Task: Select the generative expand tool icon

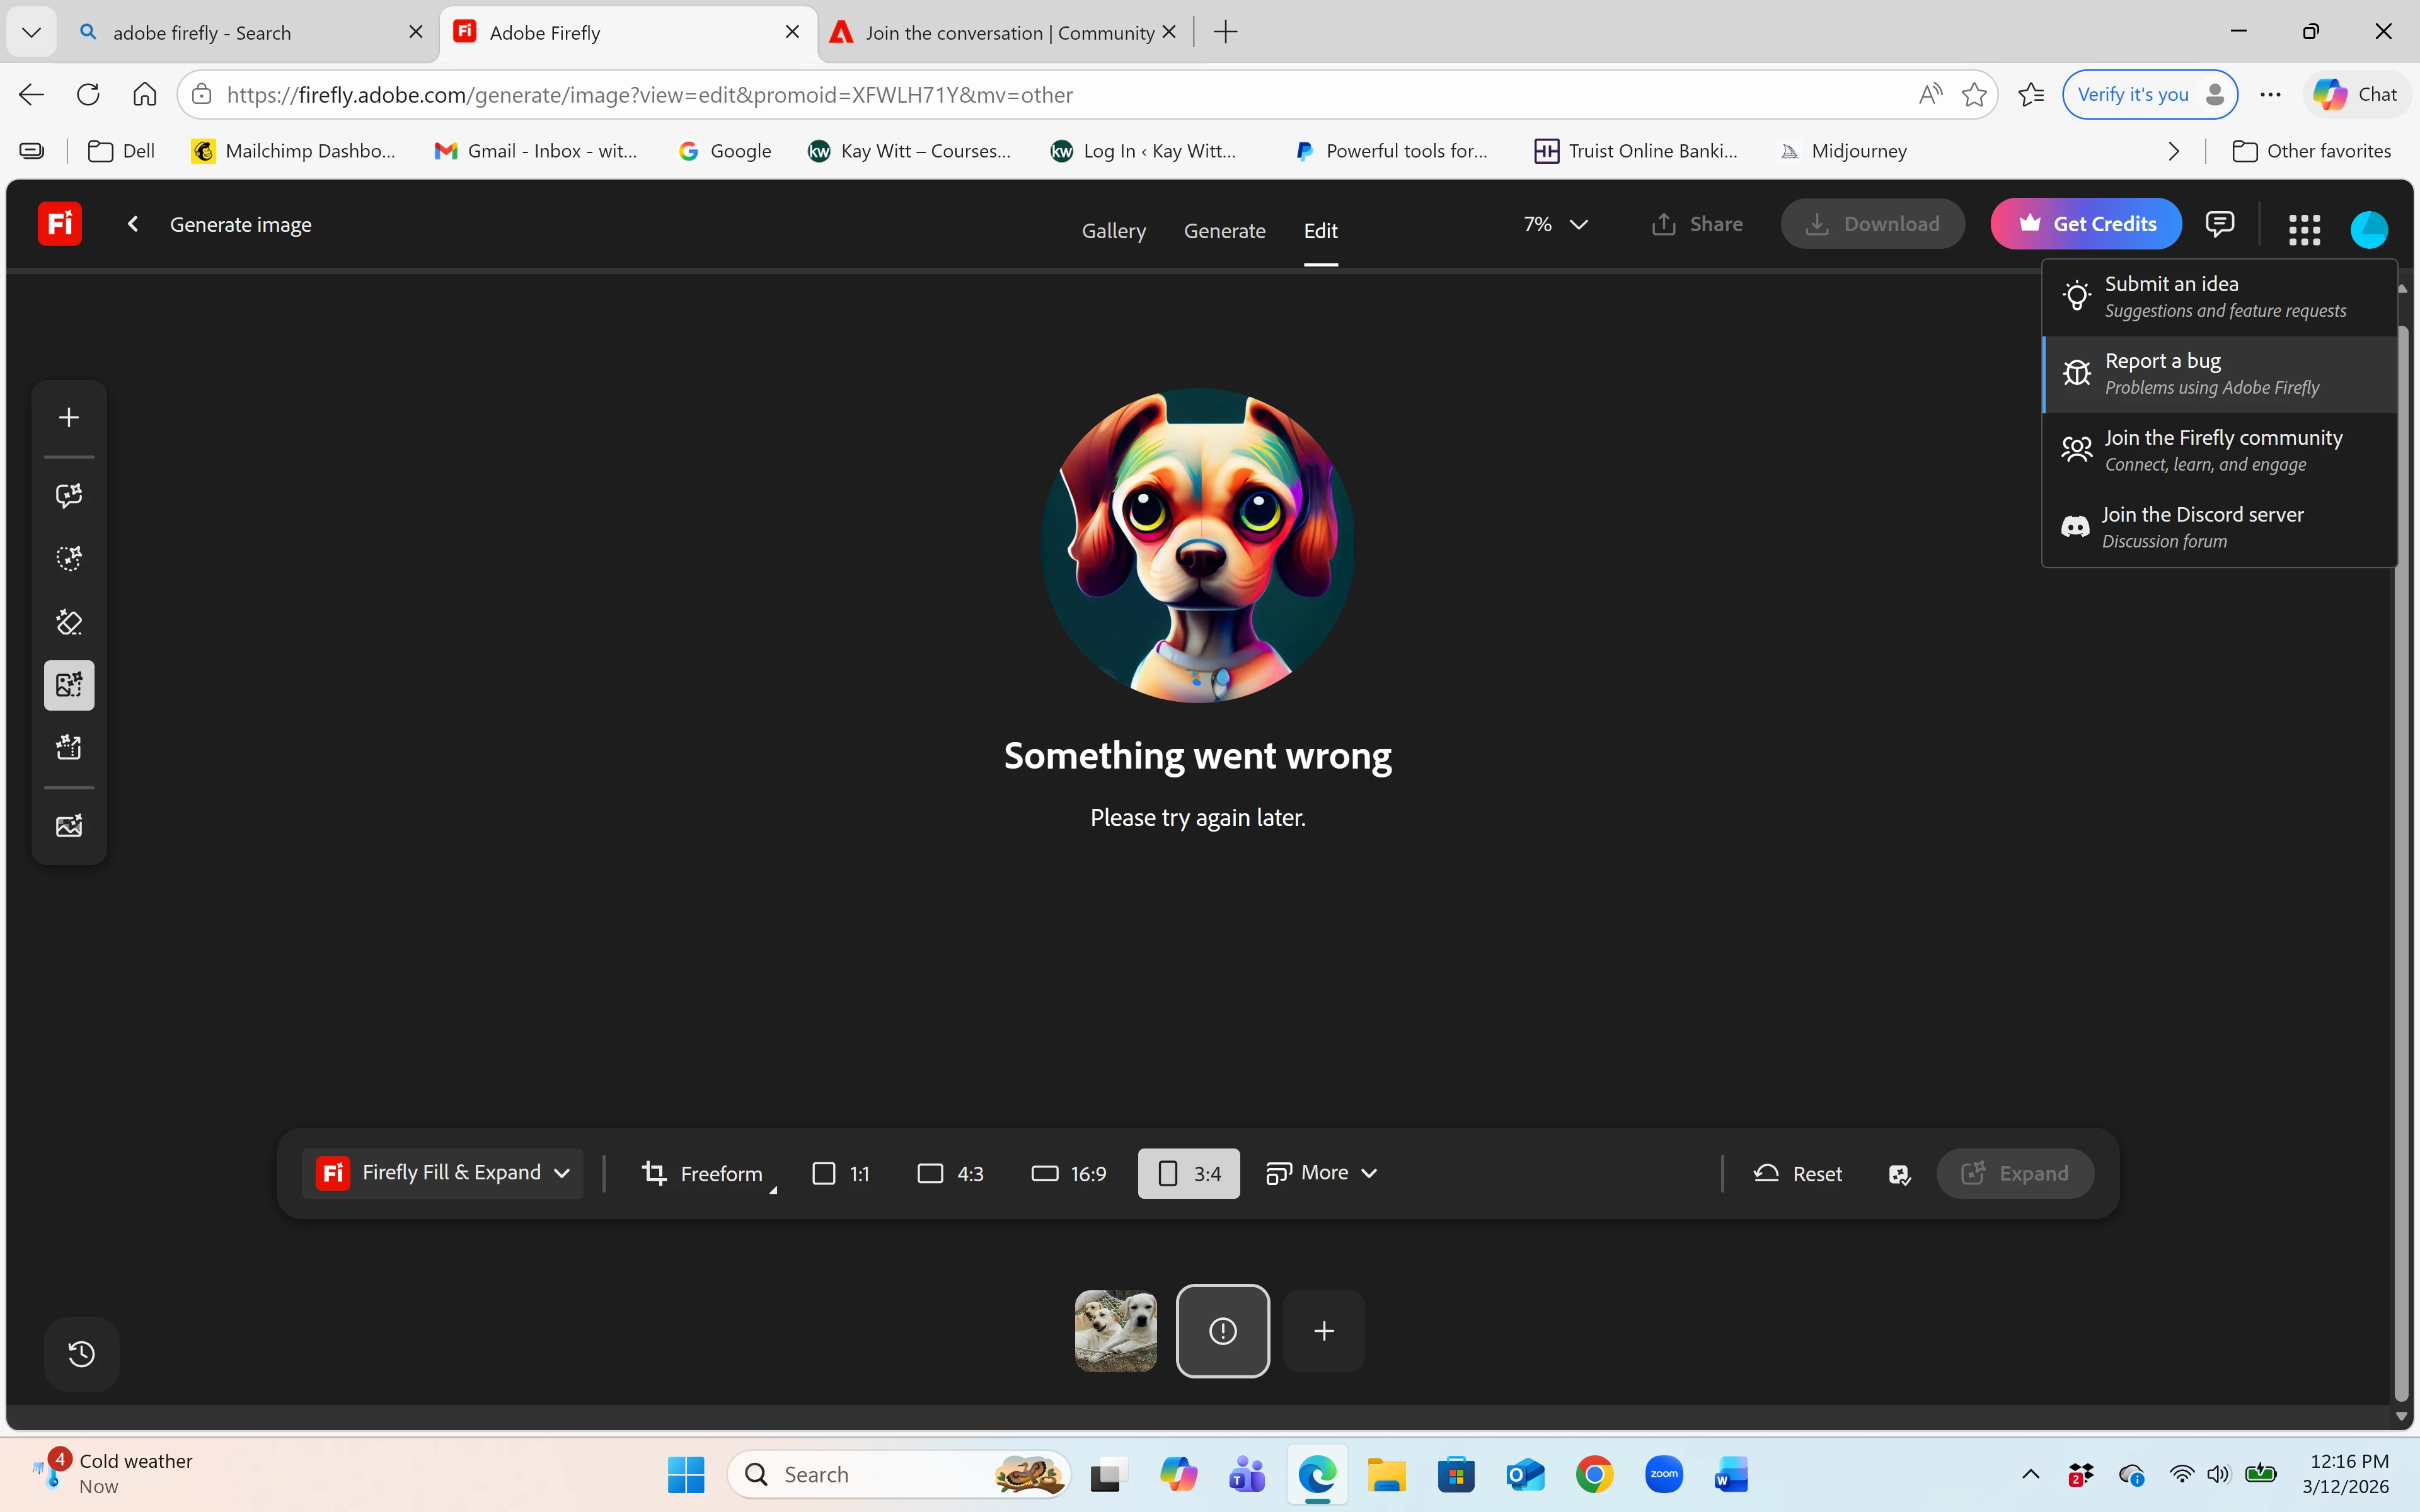Action: [69, 685]
